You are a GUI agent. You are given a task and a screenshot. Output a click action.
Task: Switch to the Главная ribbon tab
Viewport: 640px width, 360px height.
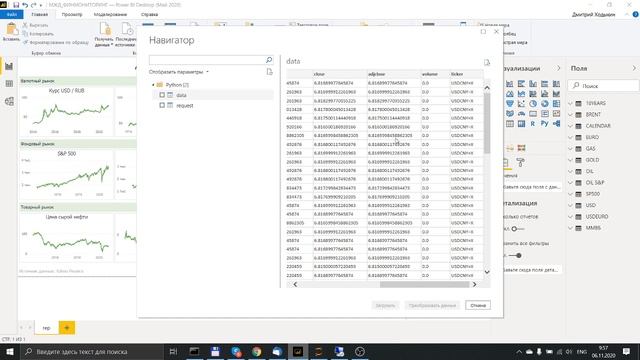point(40,14)
